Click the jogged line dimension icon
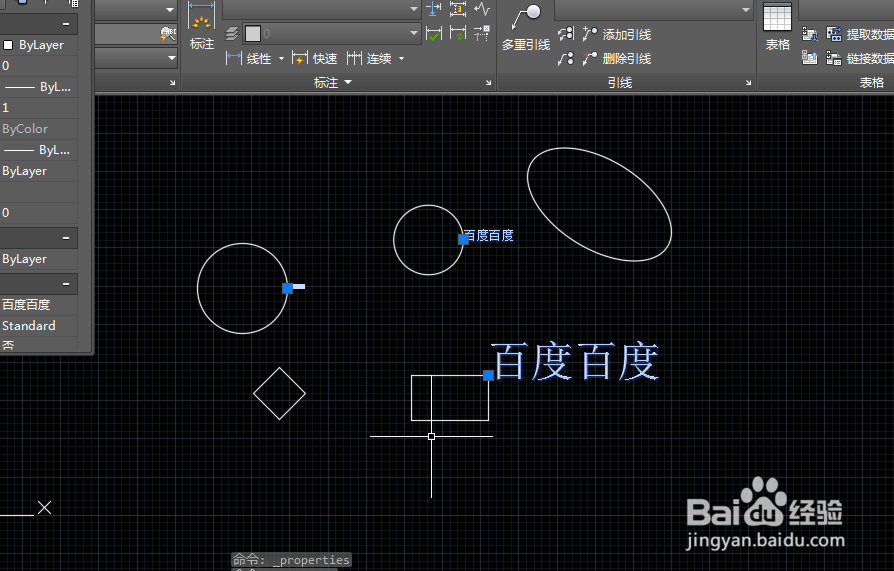 pyautogui.click(x=482, y=9)
